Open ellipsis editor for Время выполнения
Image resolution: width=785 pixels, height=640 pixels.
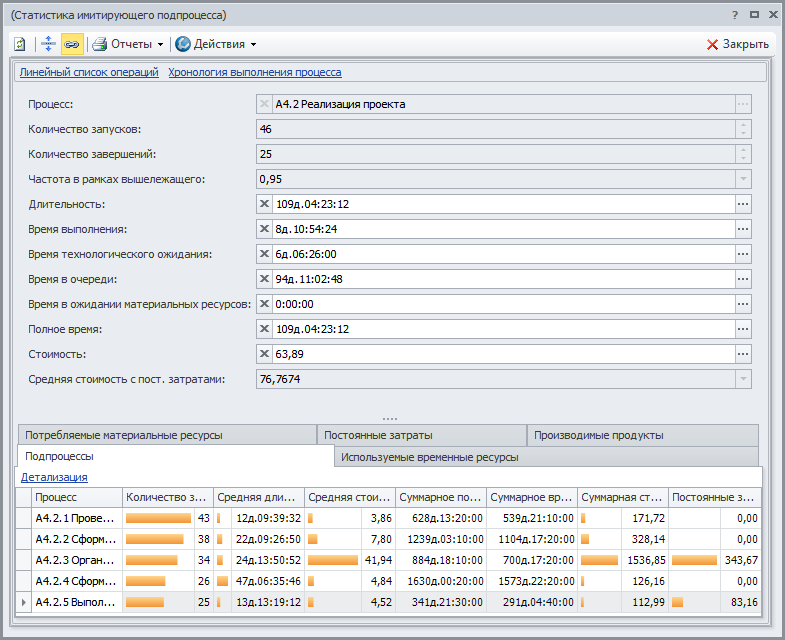742,229
